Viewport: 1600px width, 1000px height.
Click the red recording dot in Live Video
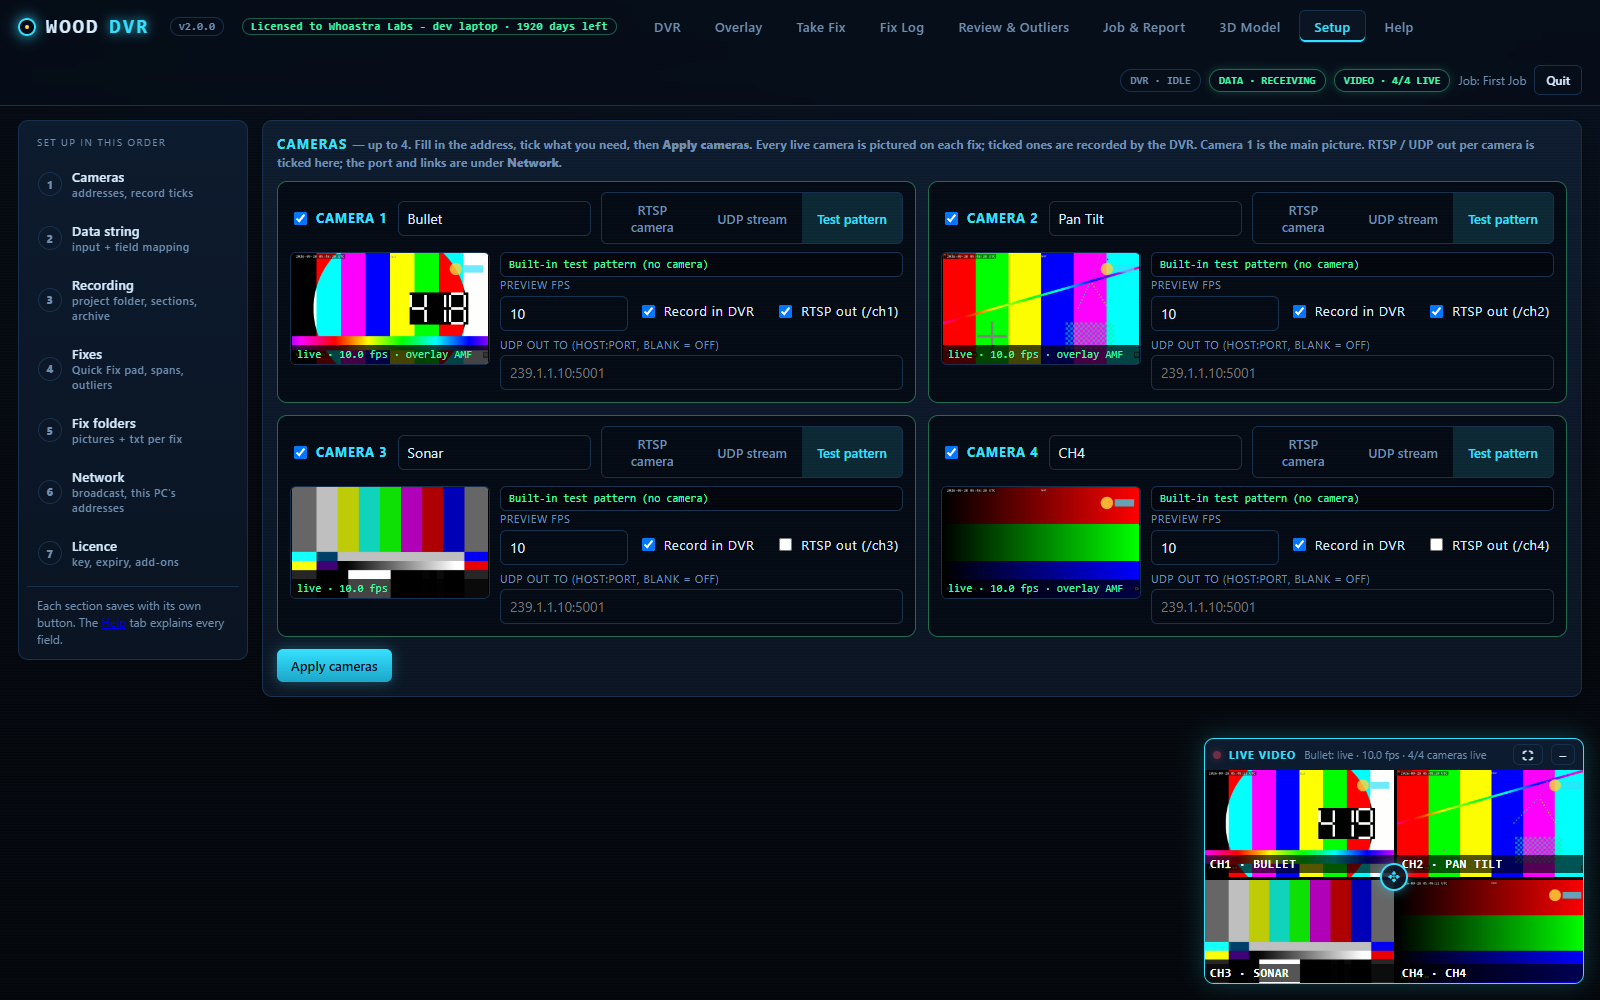tap(1217, 755)
